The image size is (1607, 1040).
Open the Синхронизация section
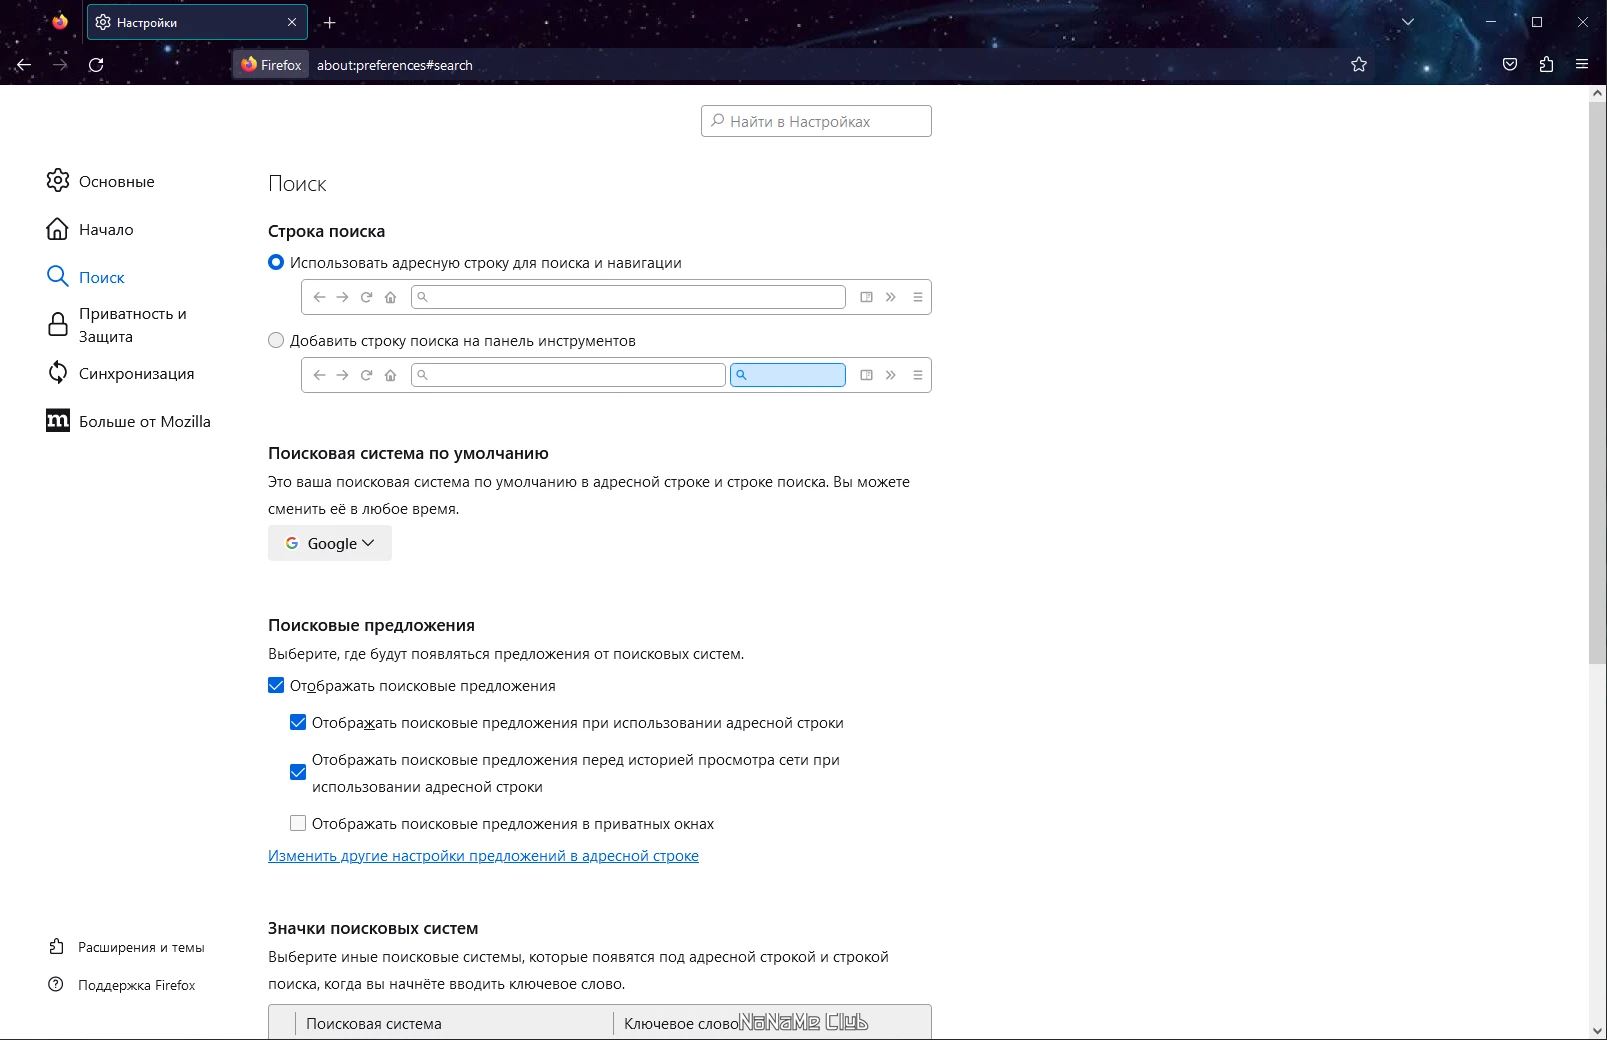[137, 373]
